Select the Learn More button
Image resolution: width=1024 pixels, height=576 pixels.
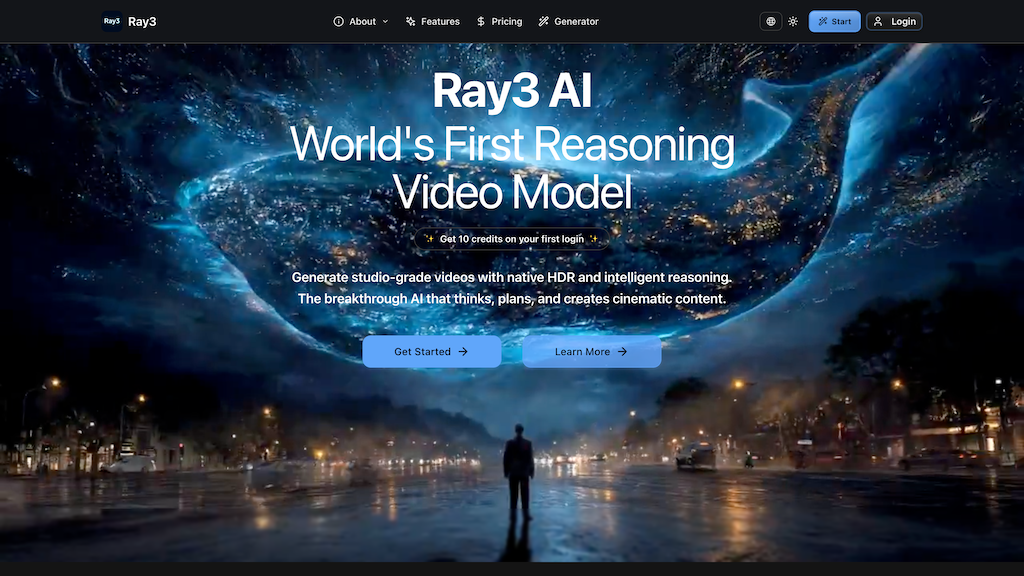(x=591, y=352)
